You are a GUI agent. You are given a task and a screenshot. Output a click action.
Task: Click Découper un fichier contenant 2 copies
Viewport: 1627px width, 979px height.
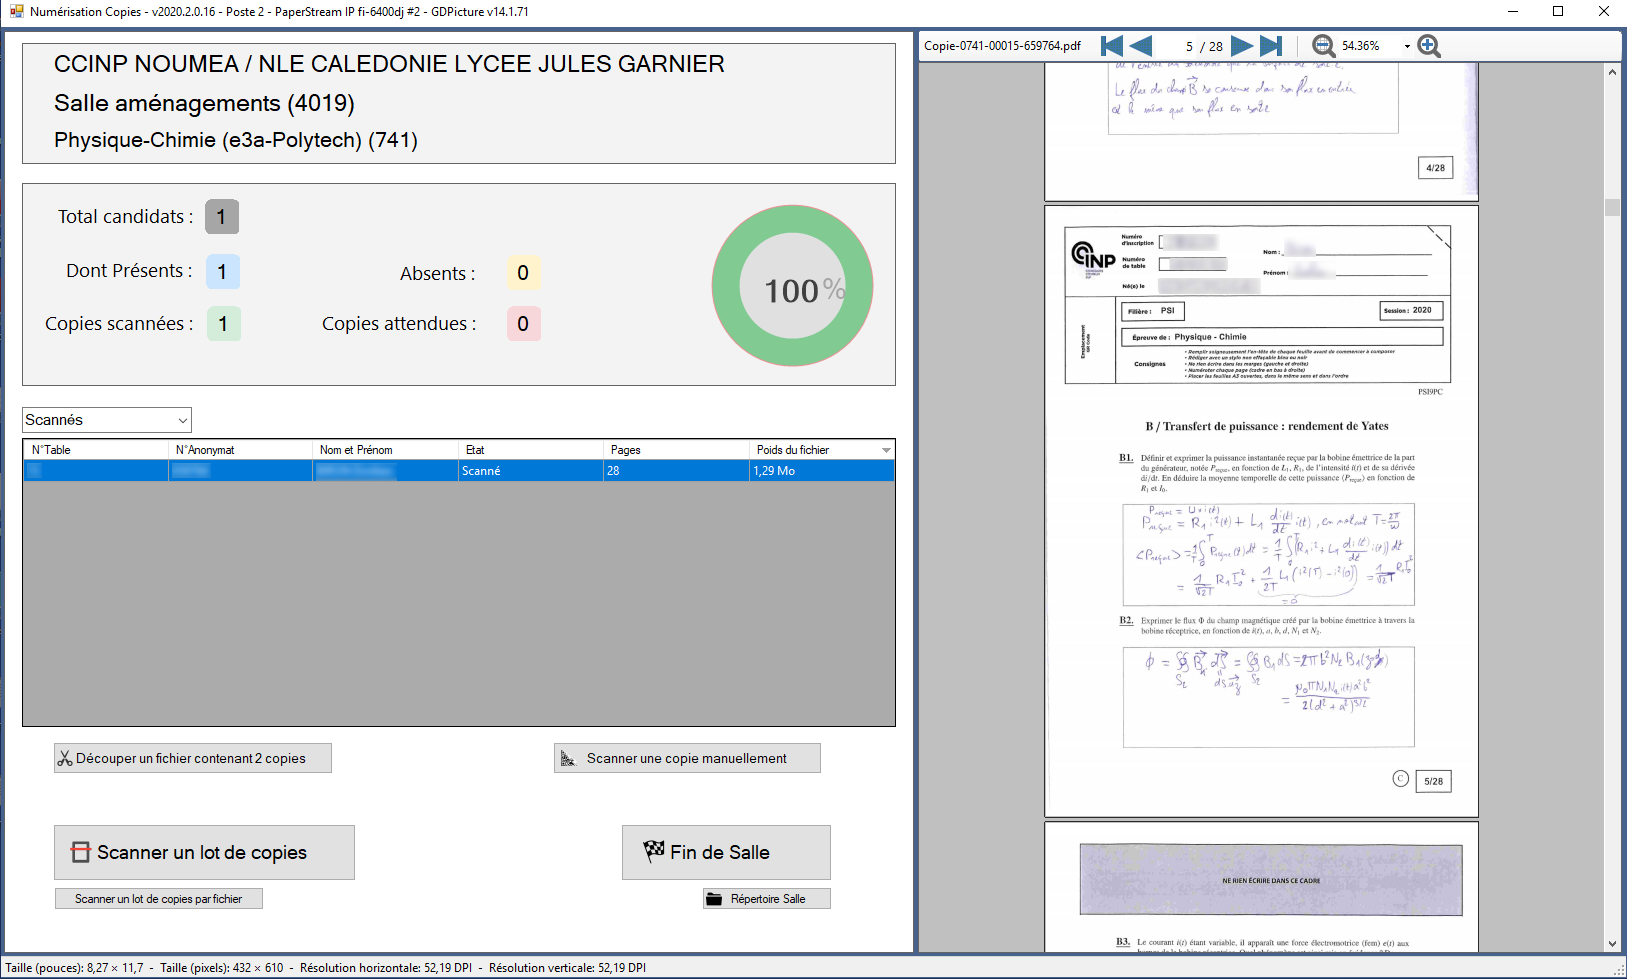tap(193, 758)
